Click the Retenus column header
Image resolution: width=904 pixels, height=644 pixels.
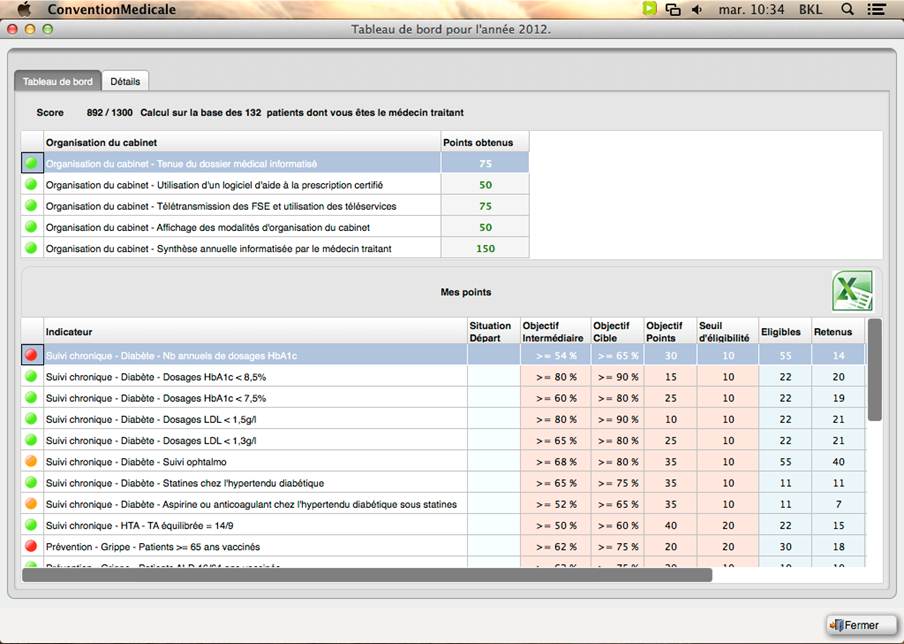point(838,332)
